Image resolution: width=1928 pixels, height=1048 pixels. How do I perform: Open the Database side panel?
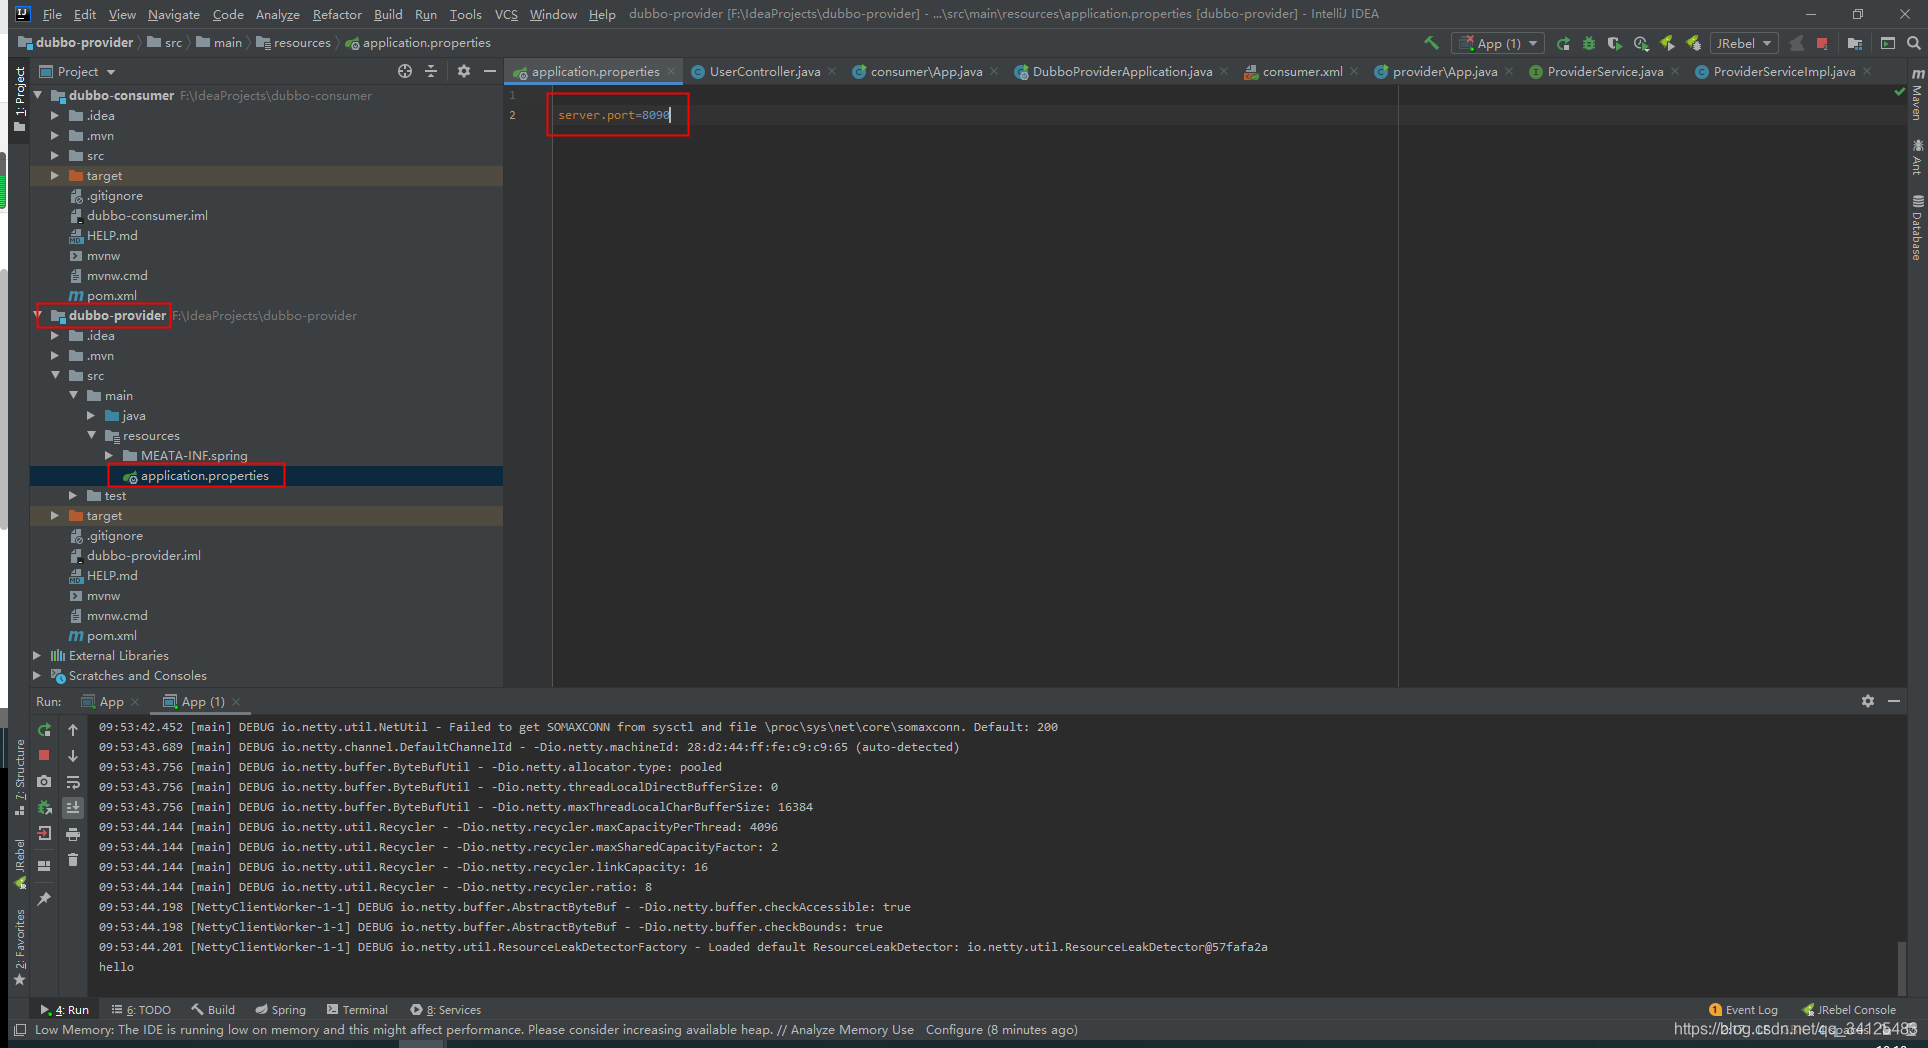pyautogui.click(x=1917, y=228)
